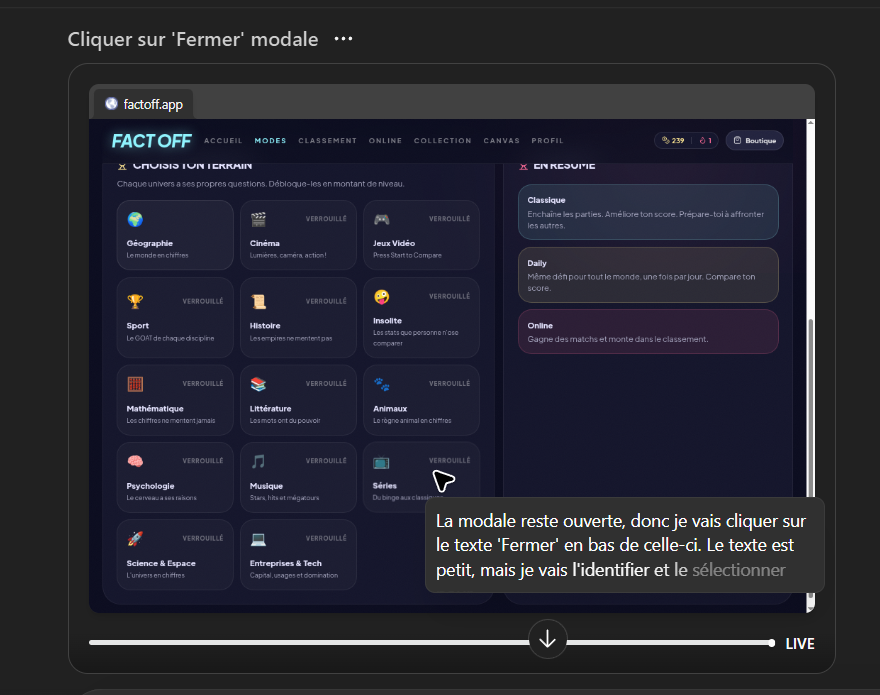Click the factoff.app browser tab

(144, 104)
